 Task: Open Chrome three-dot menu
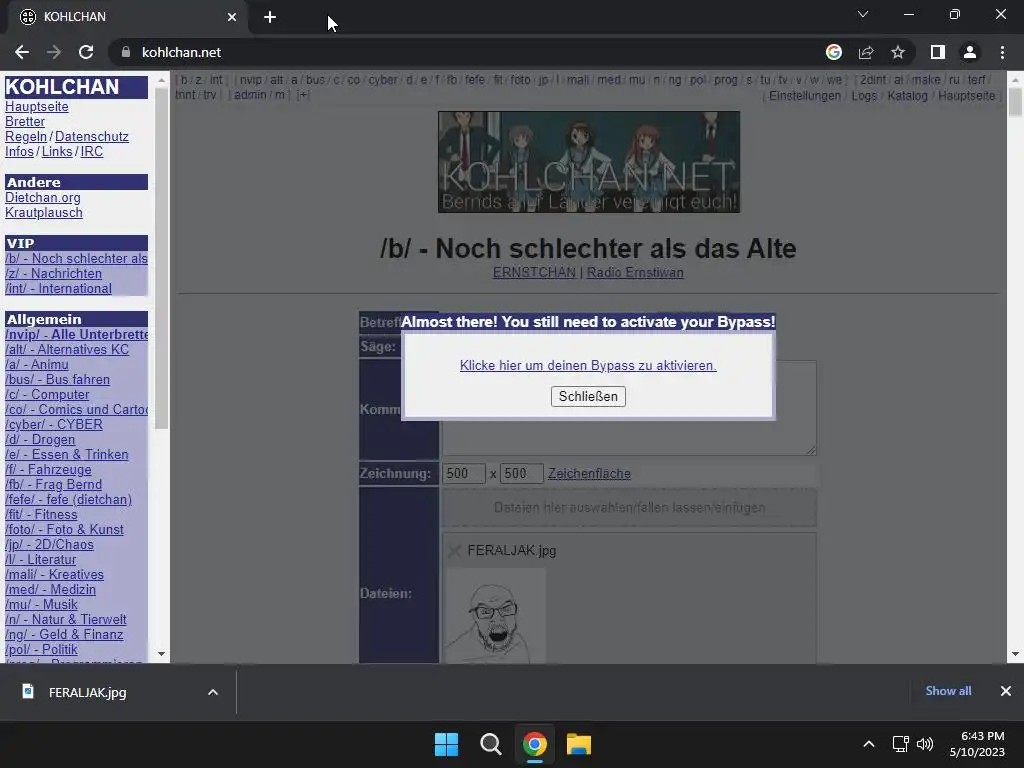point(1002,52)
